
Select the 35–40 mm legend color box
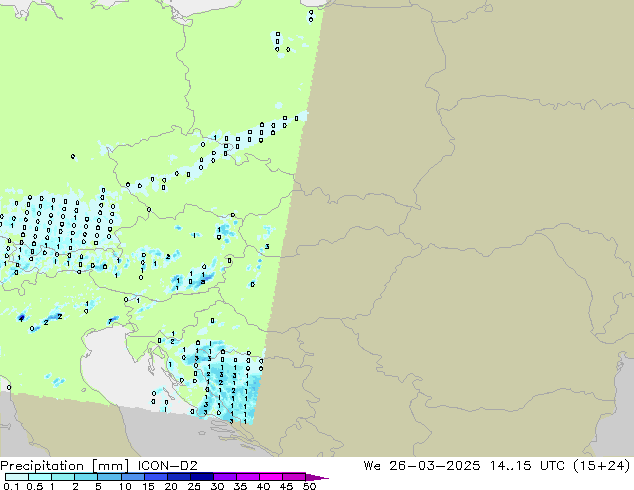click(x=247, y=477)
